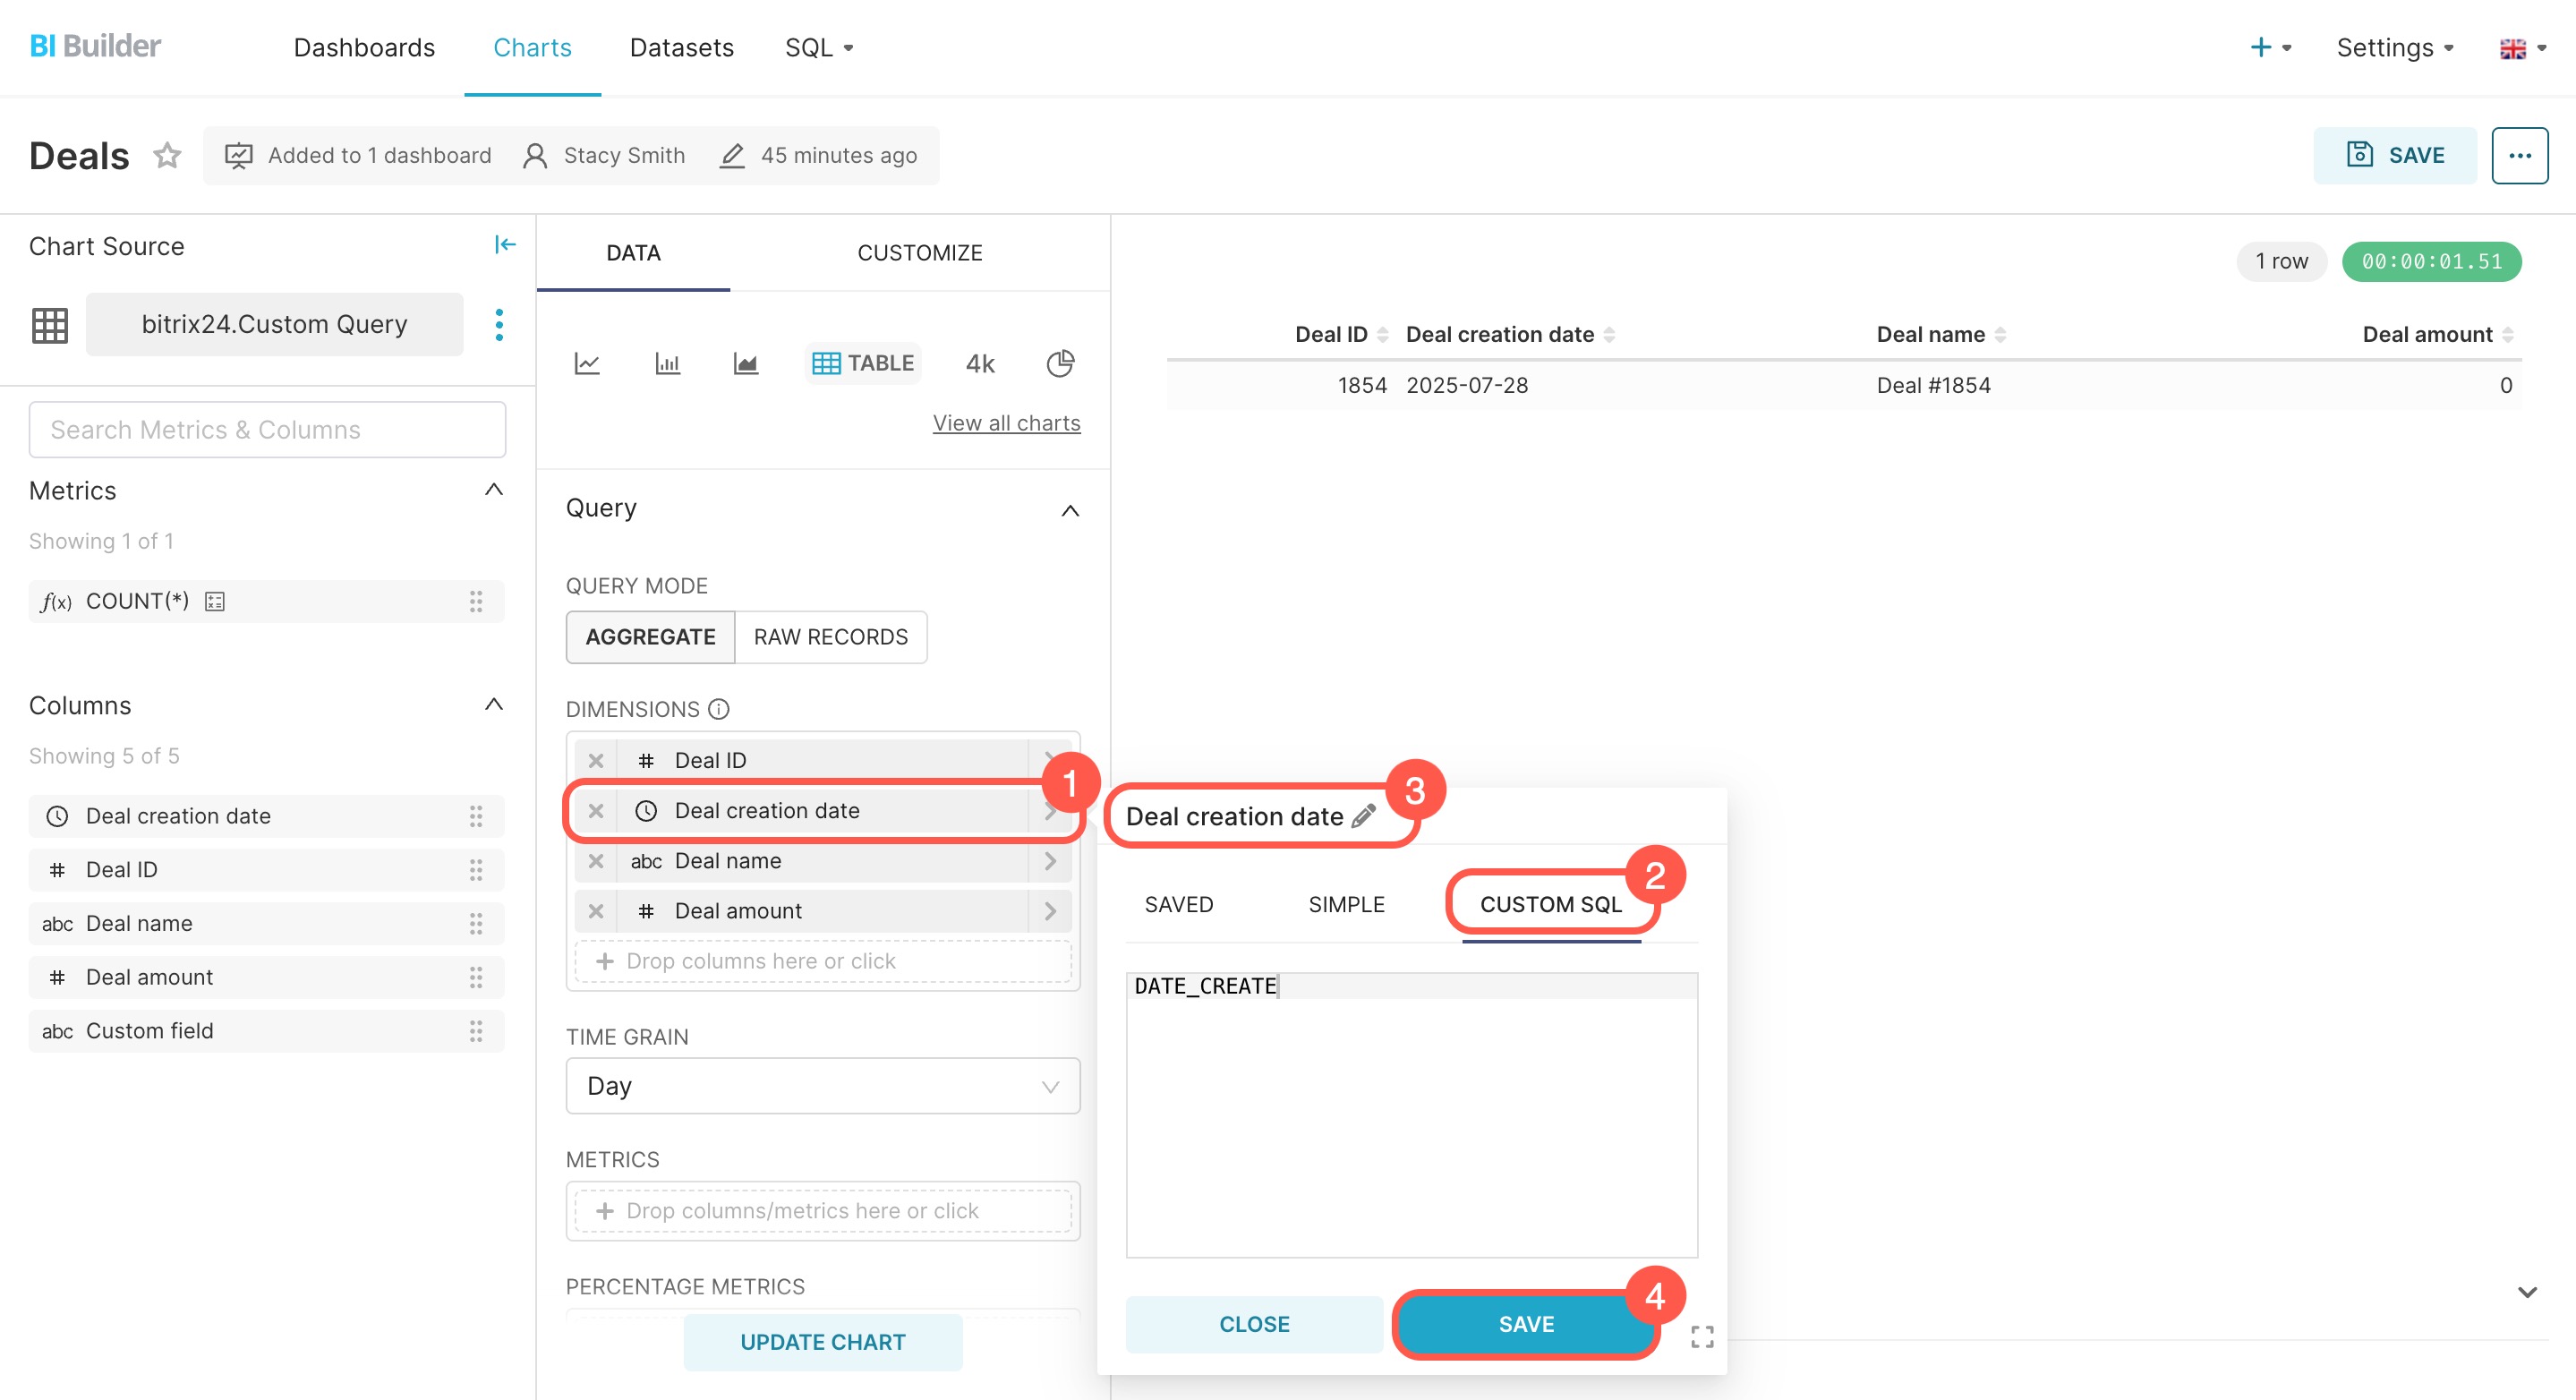Switch query mode to Raw Records
The image size is (2576, 1400).
point(830,637)
